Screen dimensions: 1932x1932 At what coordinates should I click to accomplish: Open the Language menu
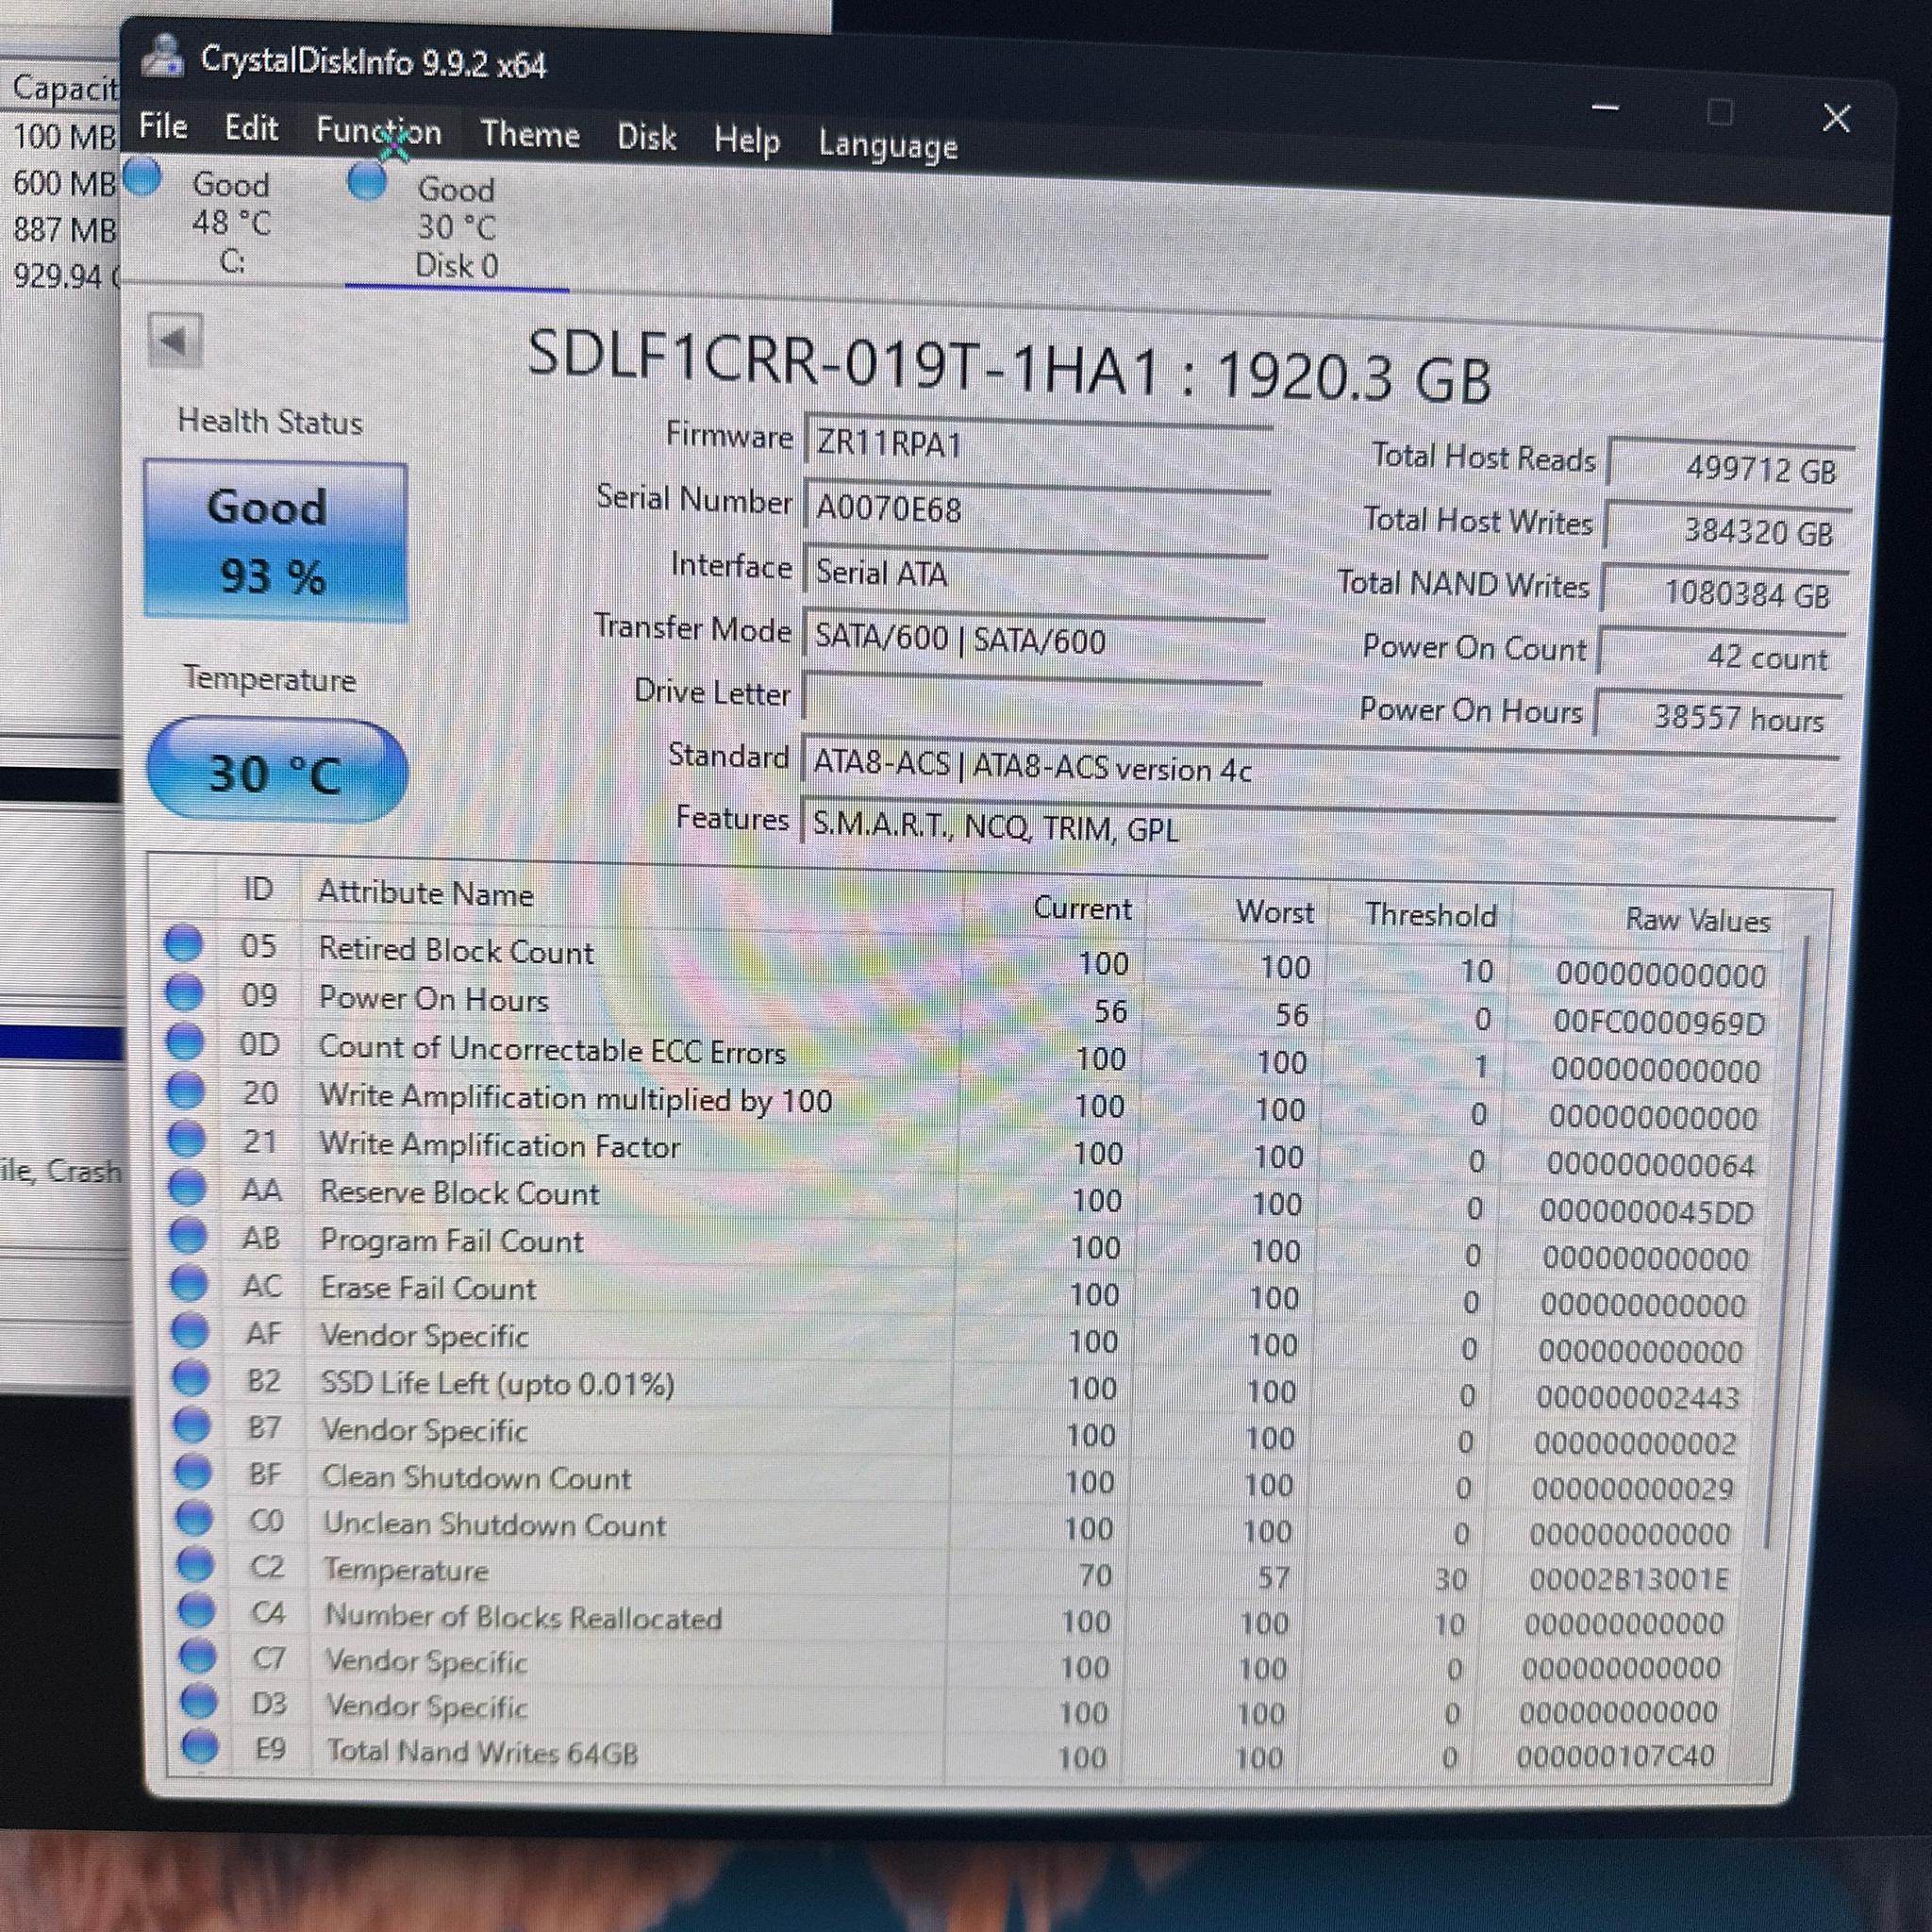(888, 145)
